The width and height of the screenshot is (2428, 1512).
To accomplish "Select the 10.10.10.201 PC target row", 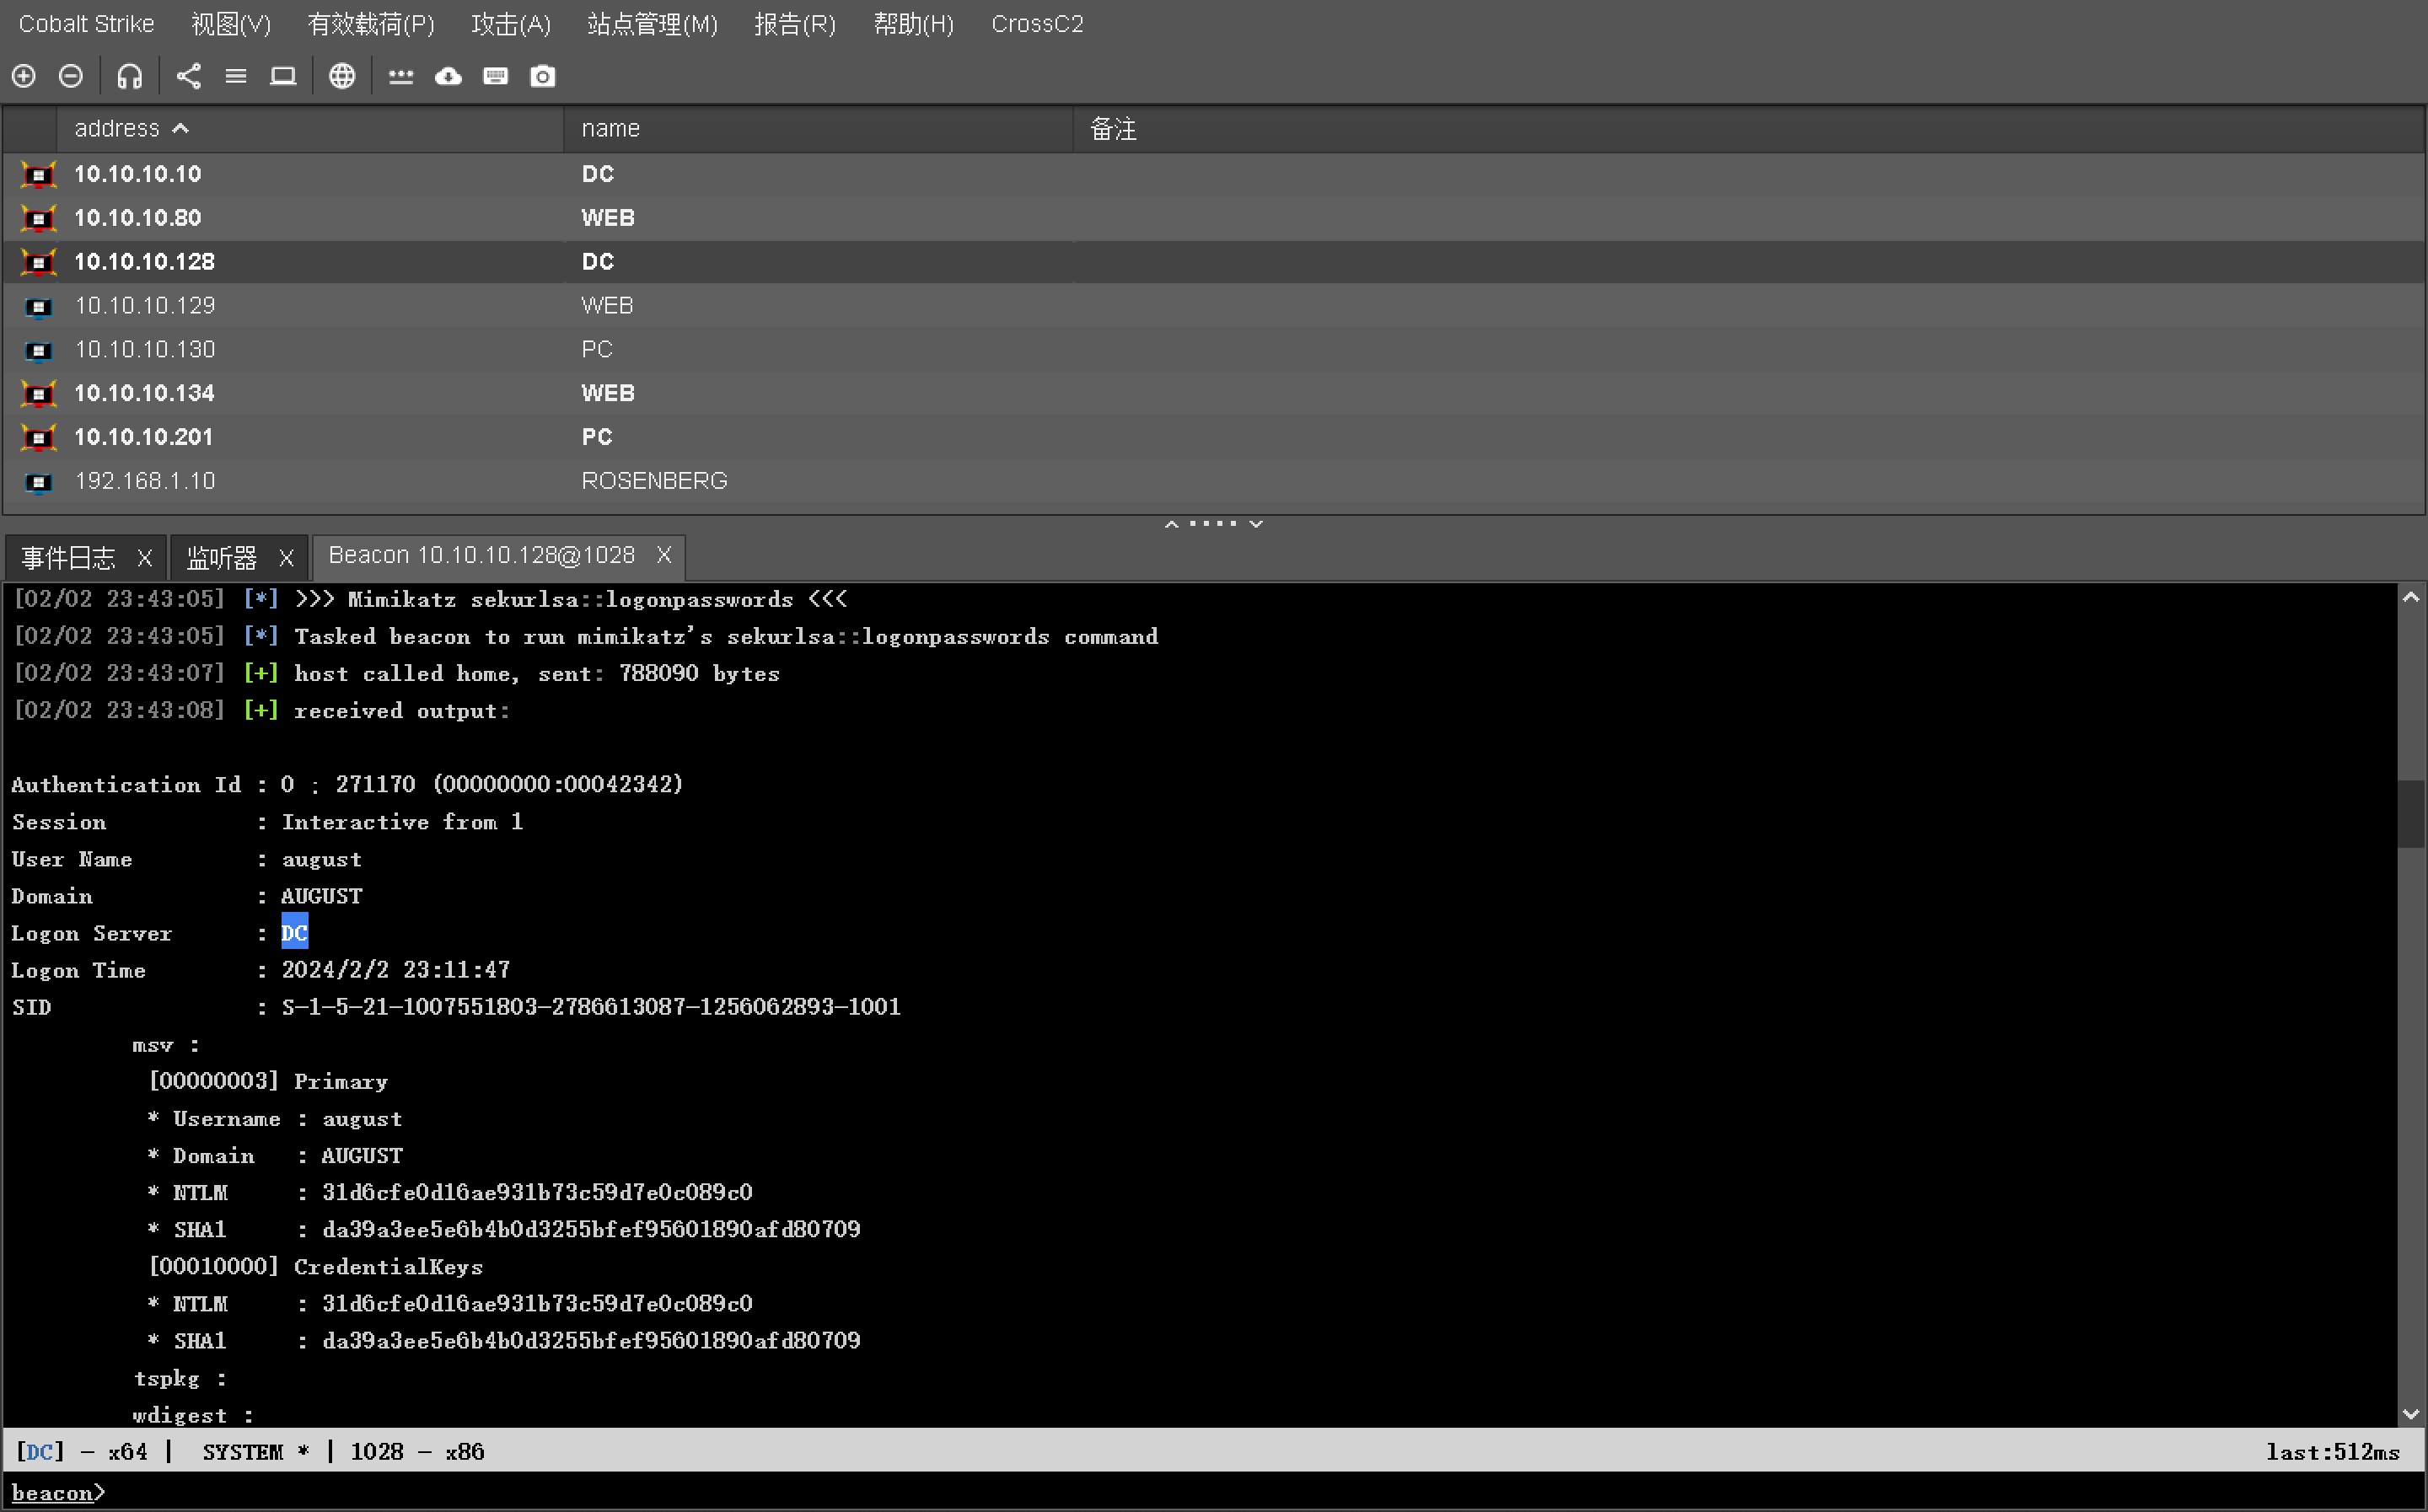I will [x=144, y=437].
